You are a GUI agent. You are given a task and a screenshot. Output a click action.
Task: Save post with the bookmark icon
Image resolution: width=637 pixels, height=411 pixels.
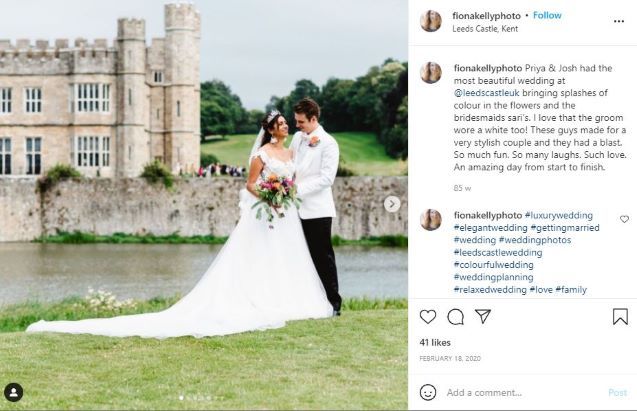[x=620, y=317]
